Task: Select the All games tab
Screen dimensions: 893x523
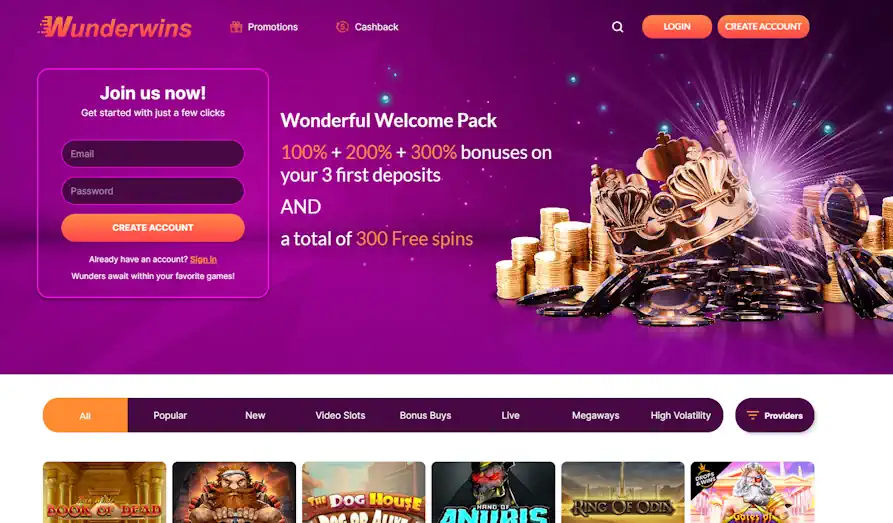Action: tap(85, 415)
